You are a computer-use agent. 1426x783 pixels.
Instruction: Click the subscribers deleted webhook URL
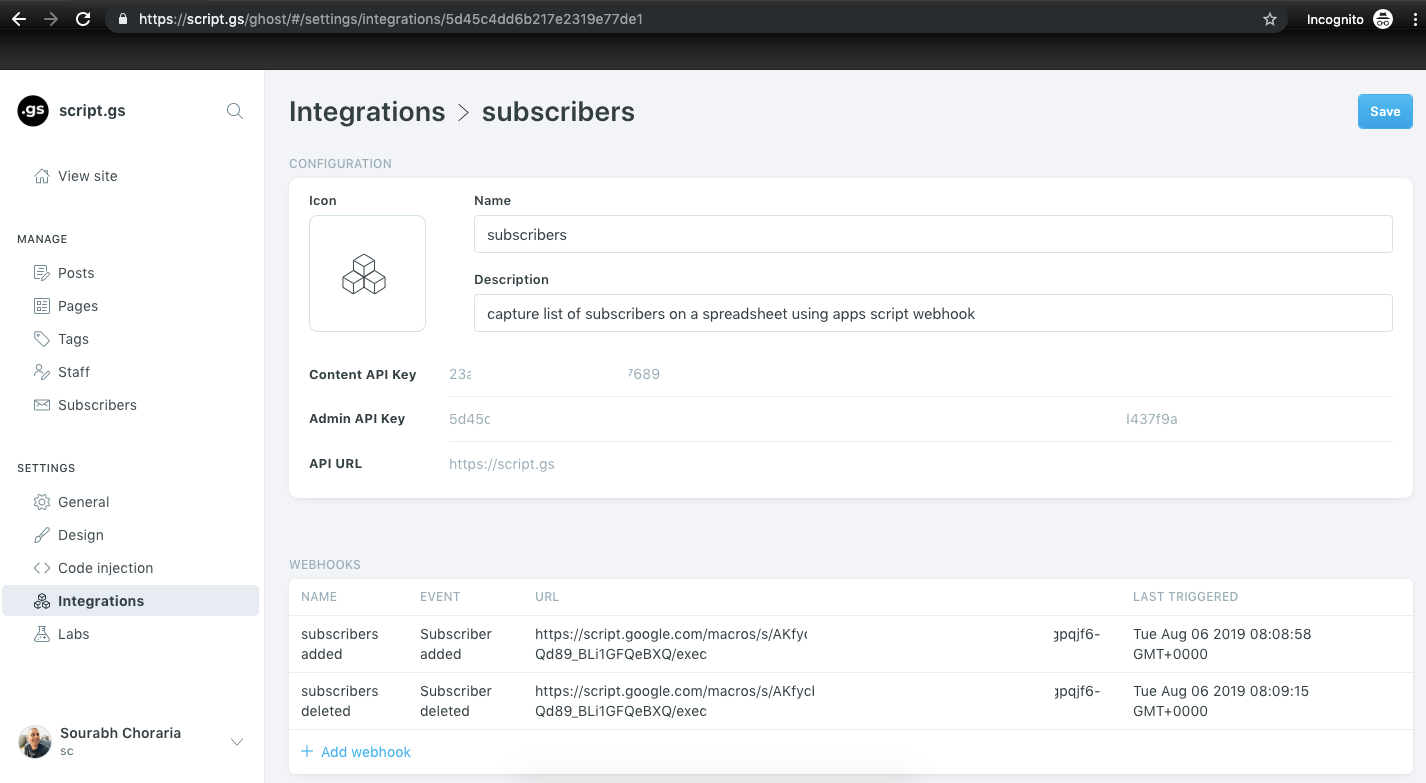(818, 701)
